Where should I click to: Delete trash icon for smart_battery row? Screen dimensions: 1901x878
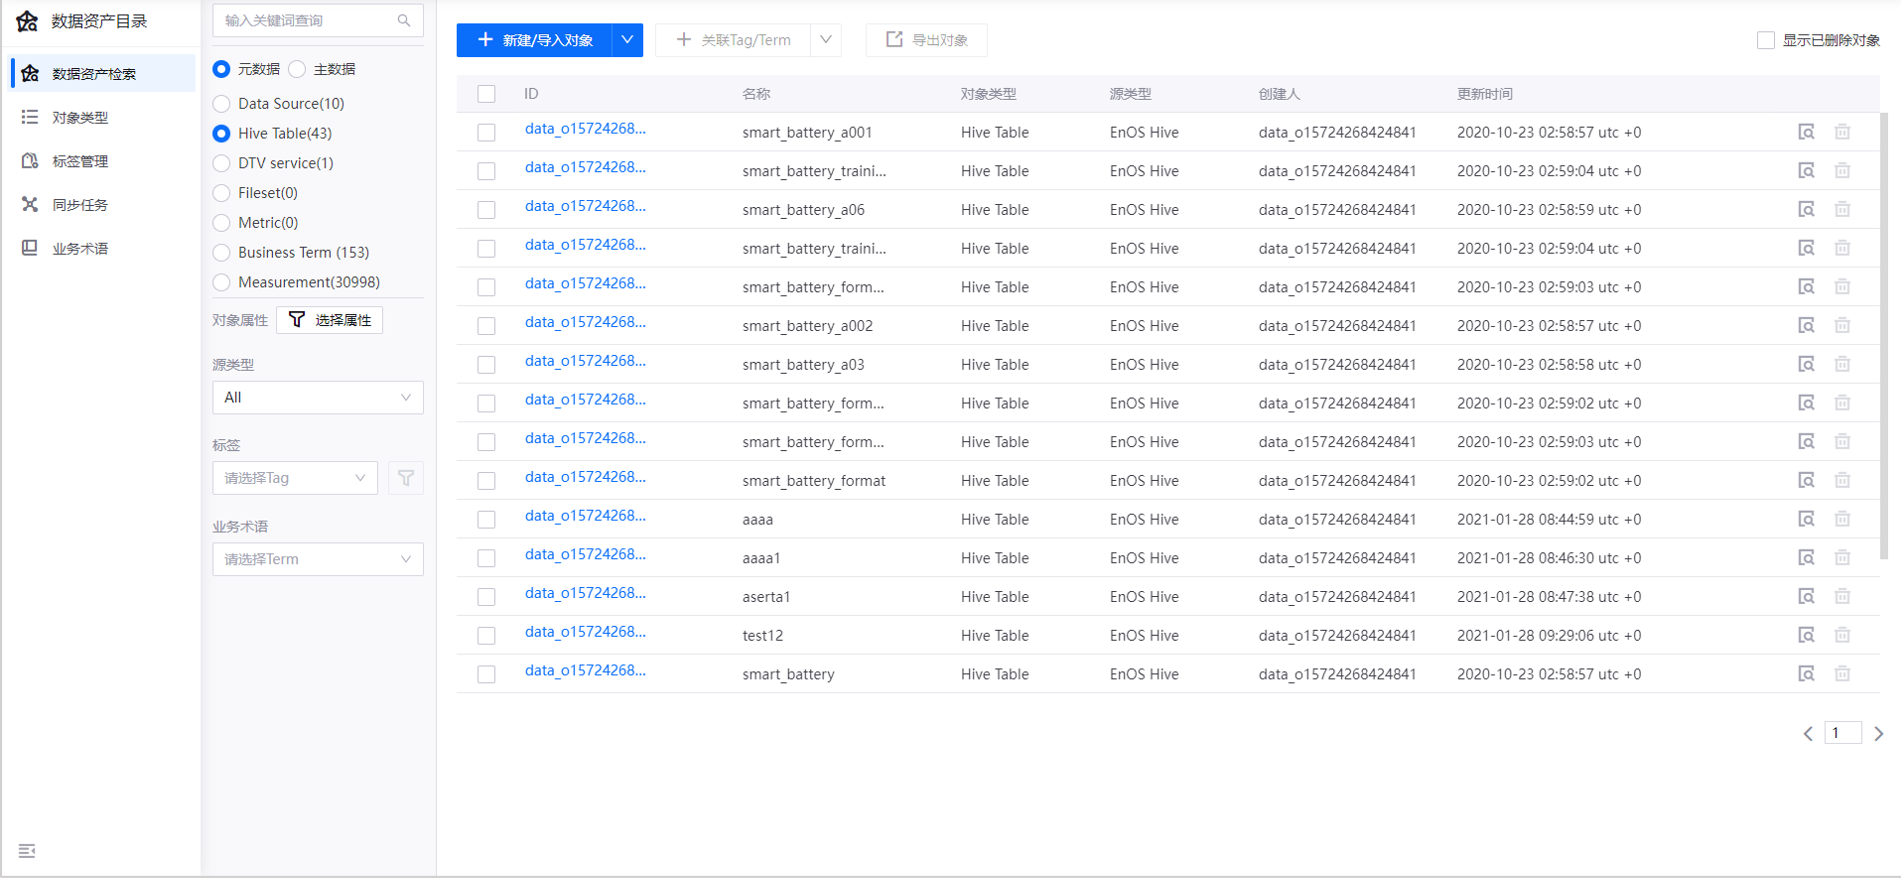(1842, 674)
